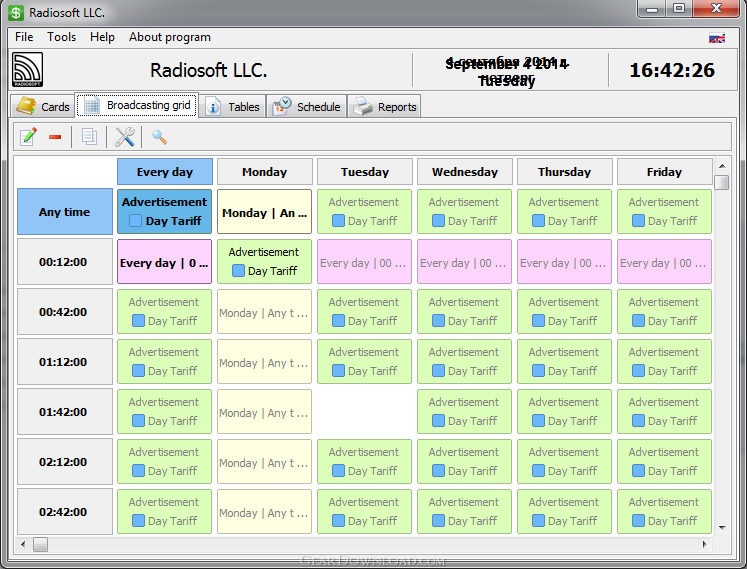747x569 pixels.
Task: Select Tuesday 00:12:00 pink cell
Action: [x=364, y=262]
